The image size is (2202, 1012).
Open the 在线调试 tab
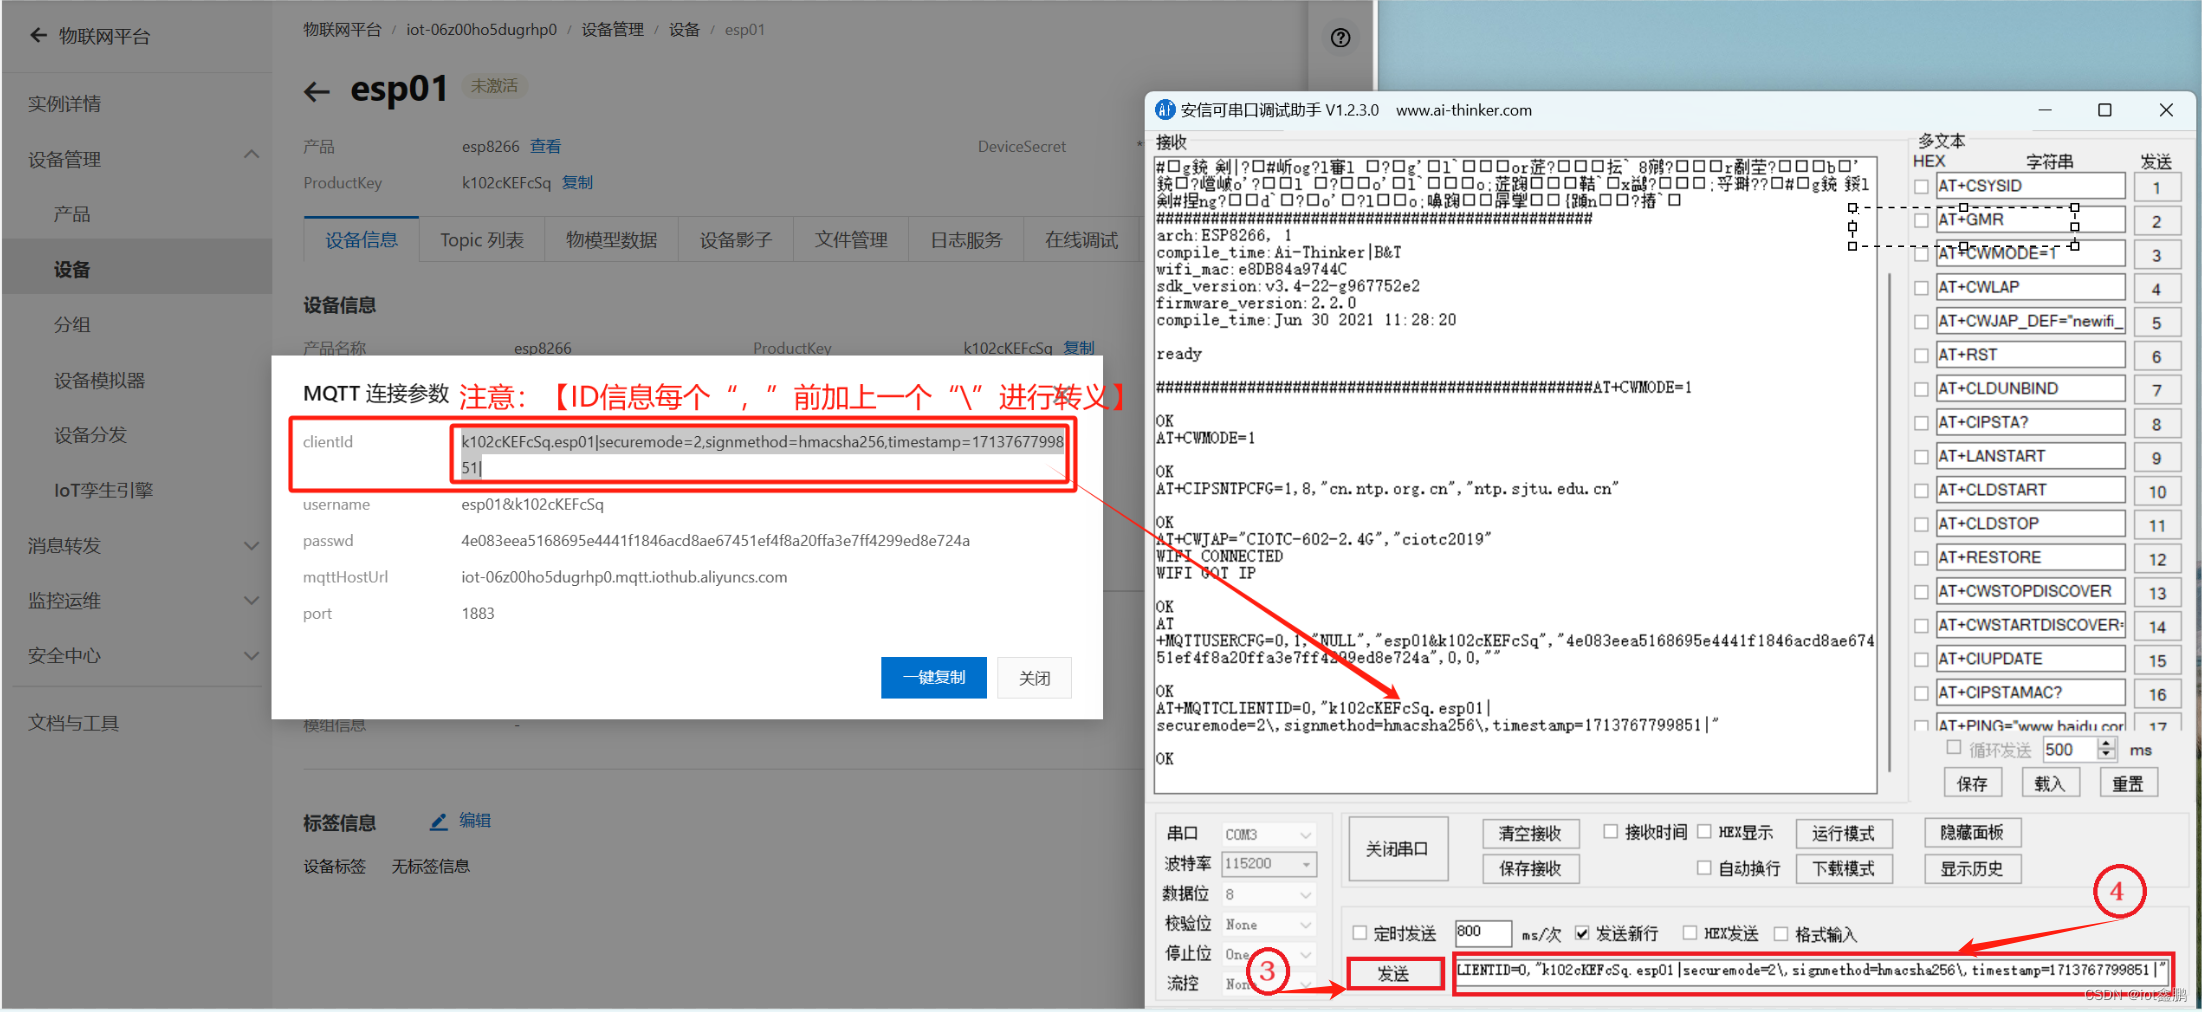(1081, 240)
